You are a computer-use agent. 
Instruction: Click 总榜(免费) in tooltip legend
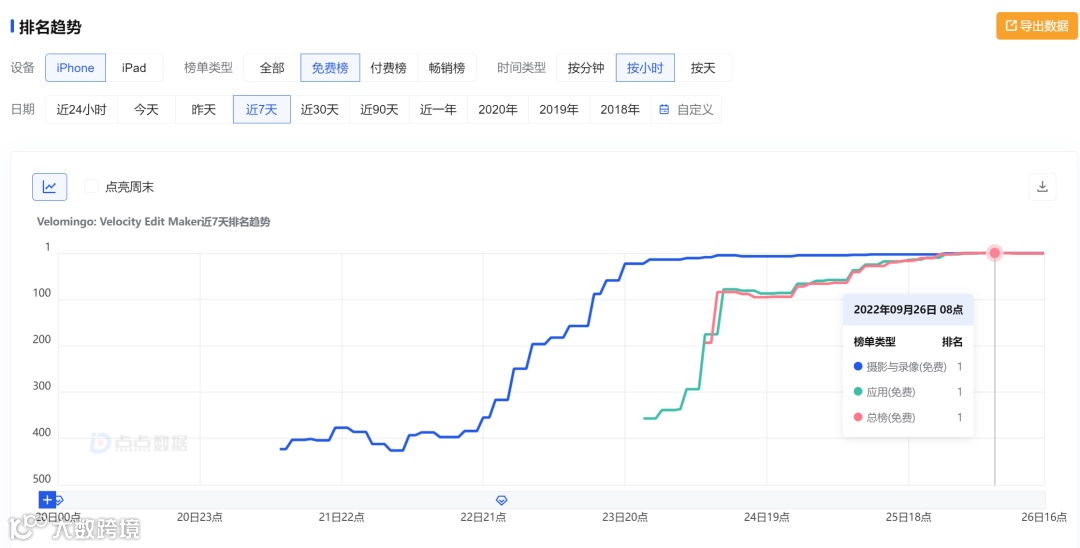[x=891, y=417]
